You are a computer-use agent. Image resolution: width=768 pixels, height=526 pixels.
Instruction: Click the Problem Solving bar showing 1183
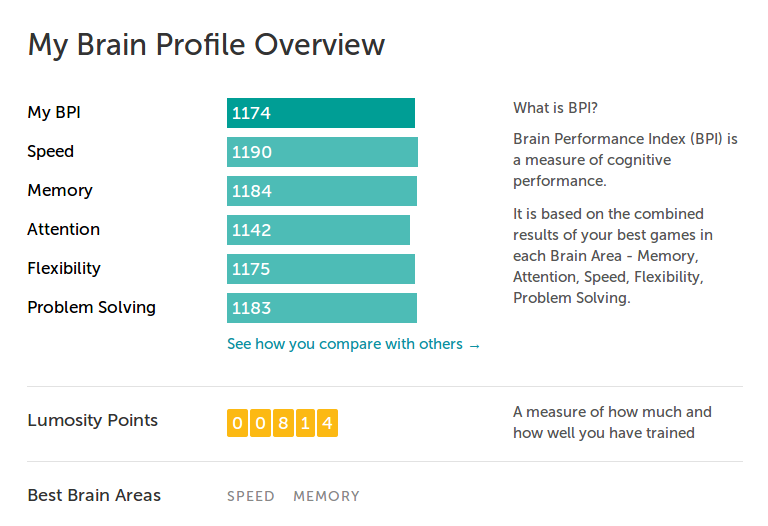(x=322, y=308)
